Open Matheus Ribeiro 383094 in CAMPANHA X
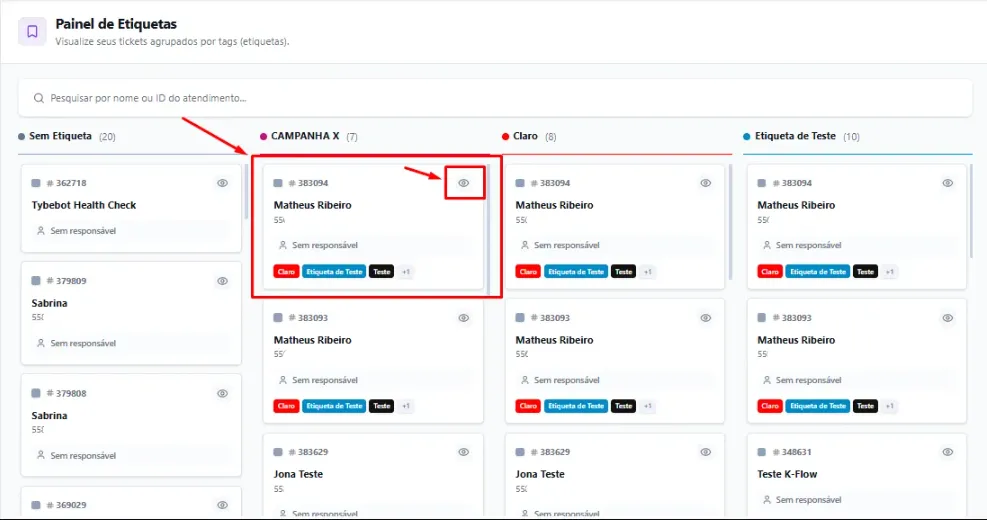This screenshot has width=987, height=520. click(373, 227)
